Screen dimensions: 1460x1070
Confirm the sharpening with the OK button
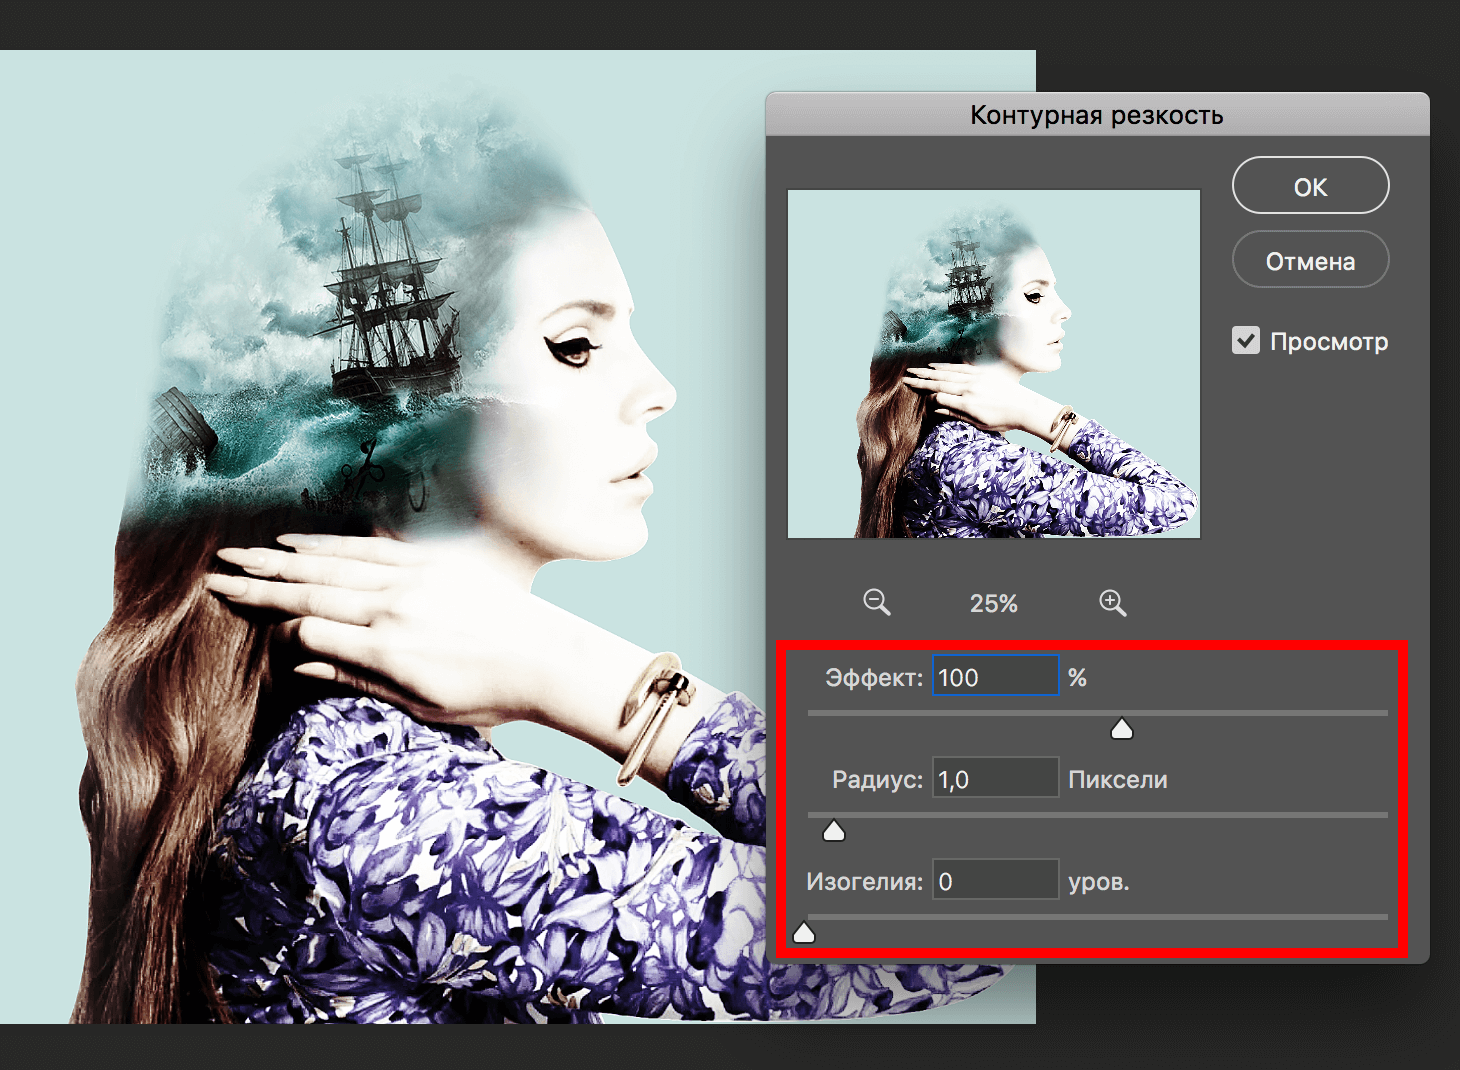point(1310,186)
